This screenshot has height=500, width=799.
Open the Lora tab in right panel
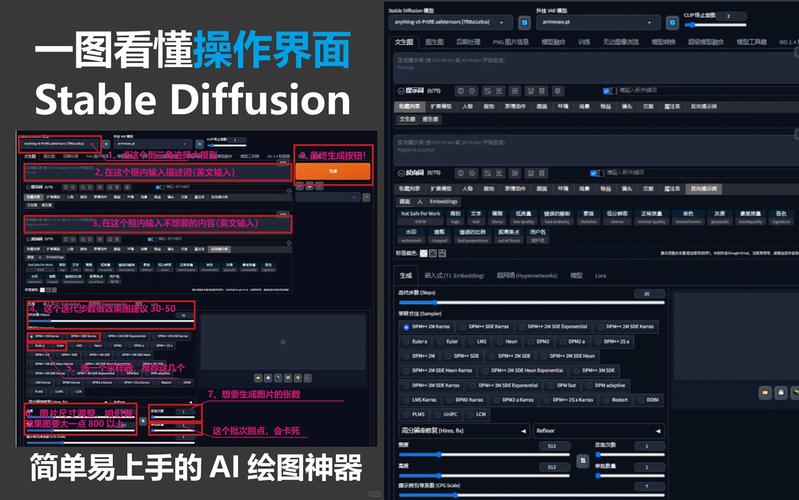pyautogui.click(x=600, y=276)
